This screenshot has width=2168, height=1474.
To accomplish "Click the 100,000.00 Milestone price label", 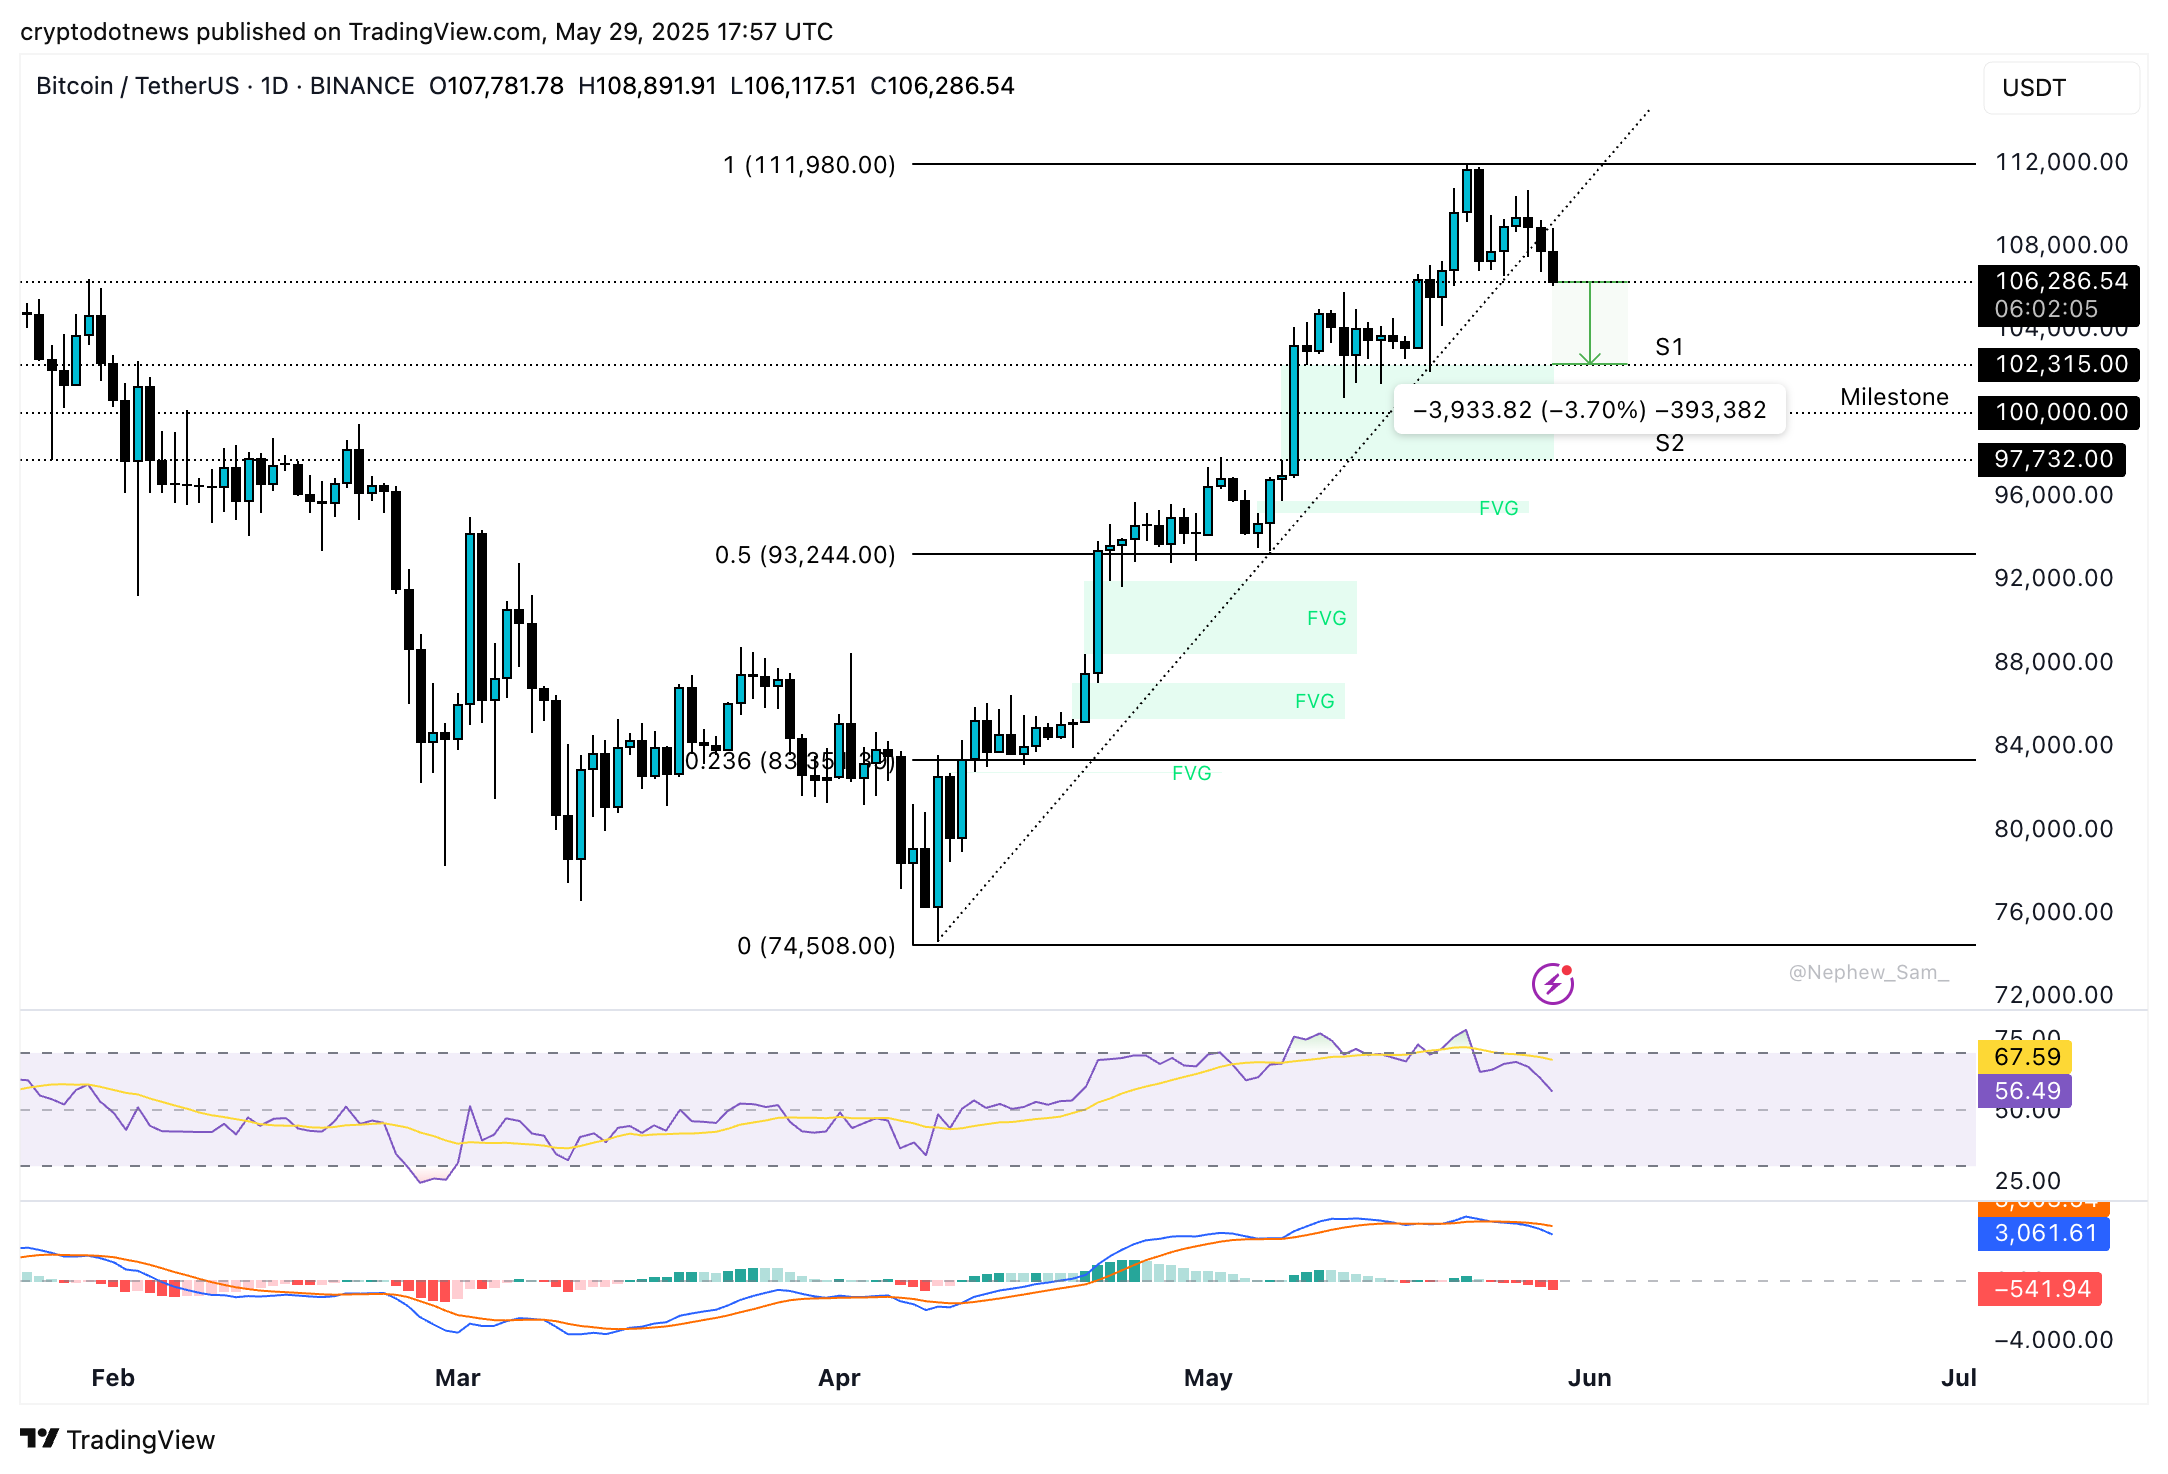I will 2060,412.
